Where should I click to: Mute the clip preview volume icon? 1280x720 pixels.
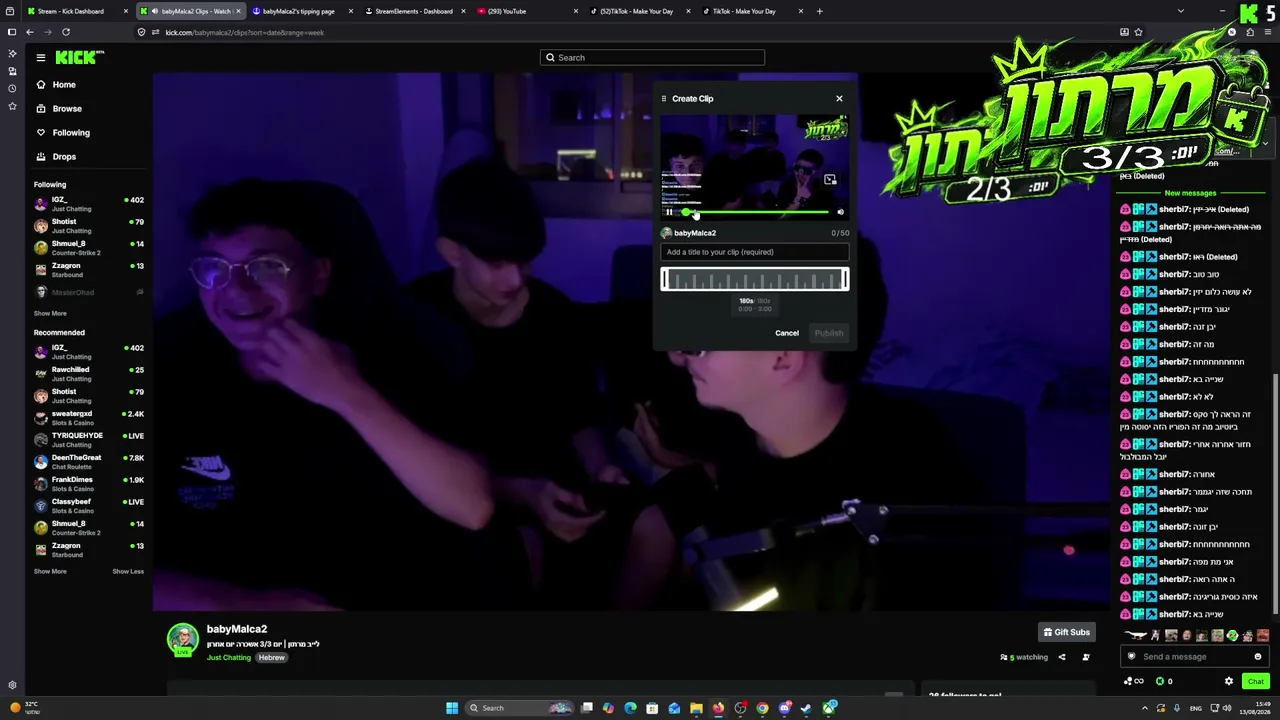point(840,212)
